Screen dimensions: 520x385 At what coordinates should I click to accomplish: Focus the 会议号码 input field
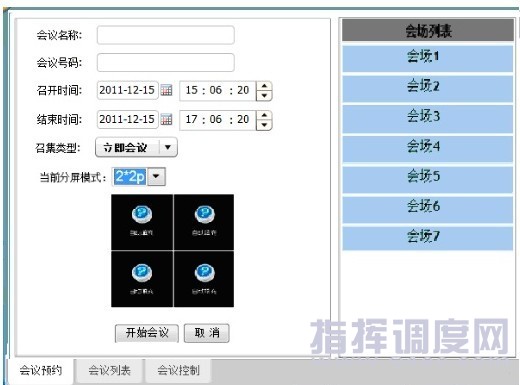coord(166,62)
